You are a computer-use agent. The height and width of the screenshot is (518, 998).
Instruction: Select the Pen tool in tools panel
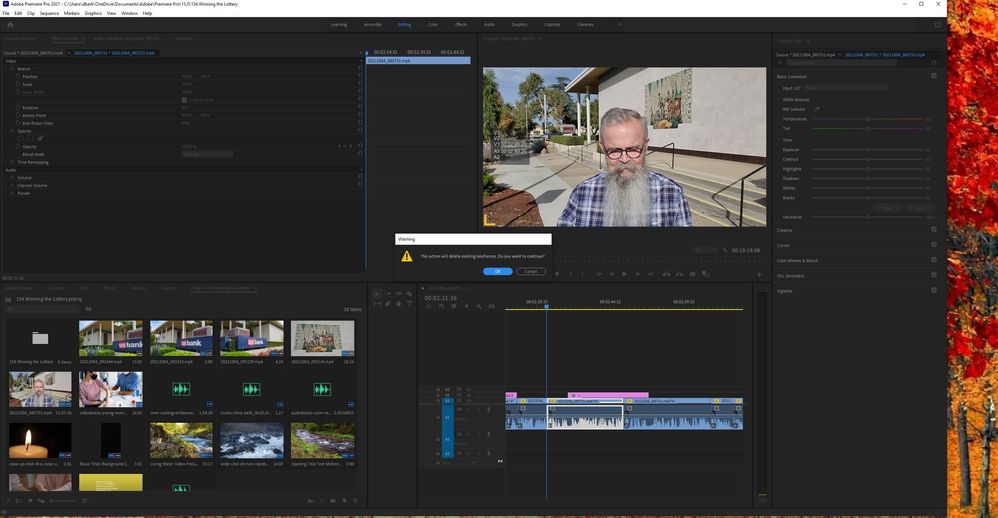[388, 304]
